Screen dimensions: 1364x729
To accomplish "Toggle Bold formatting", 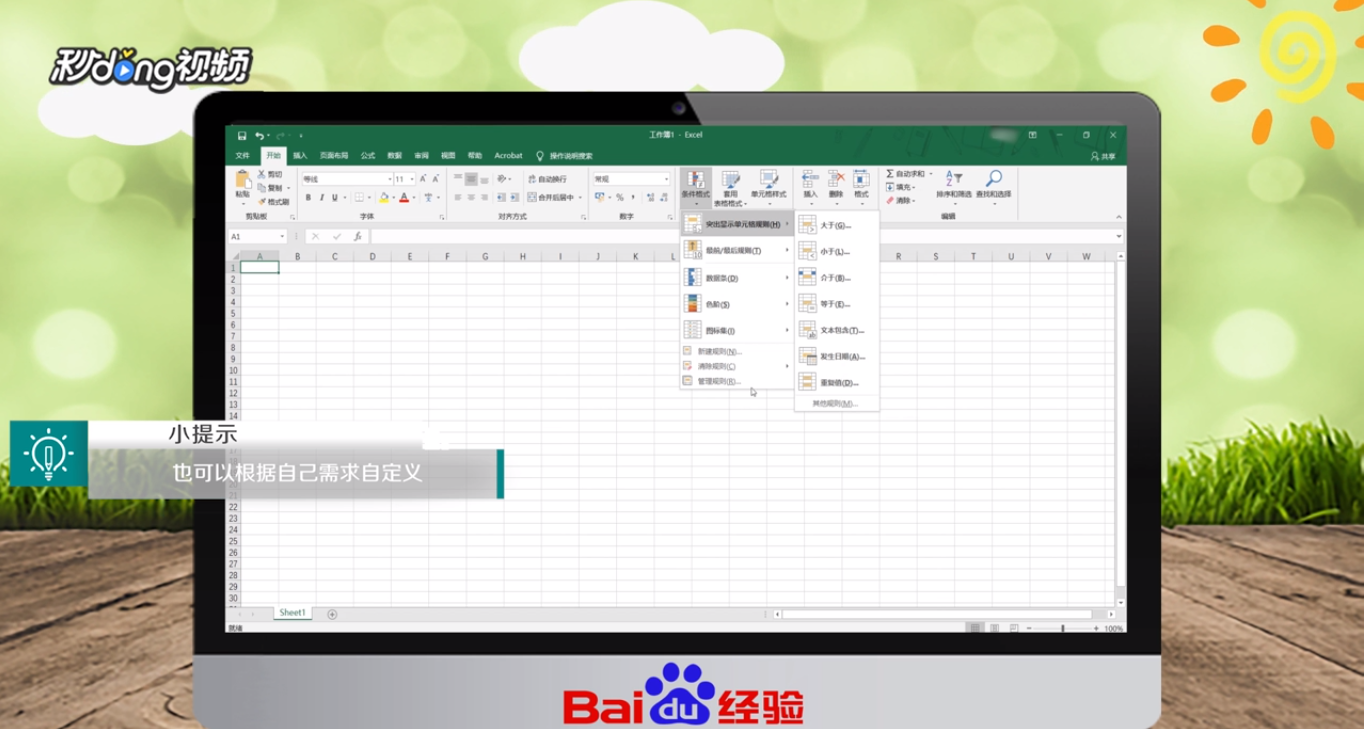I will click(x=308, y=198).
